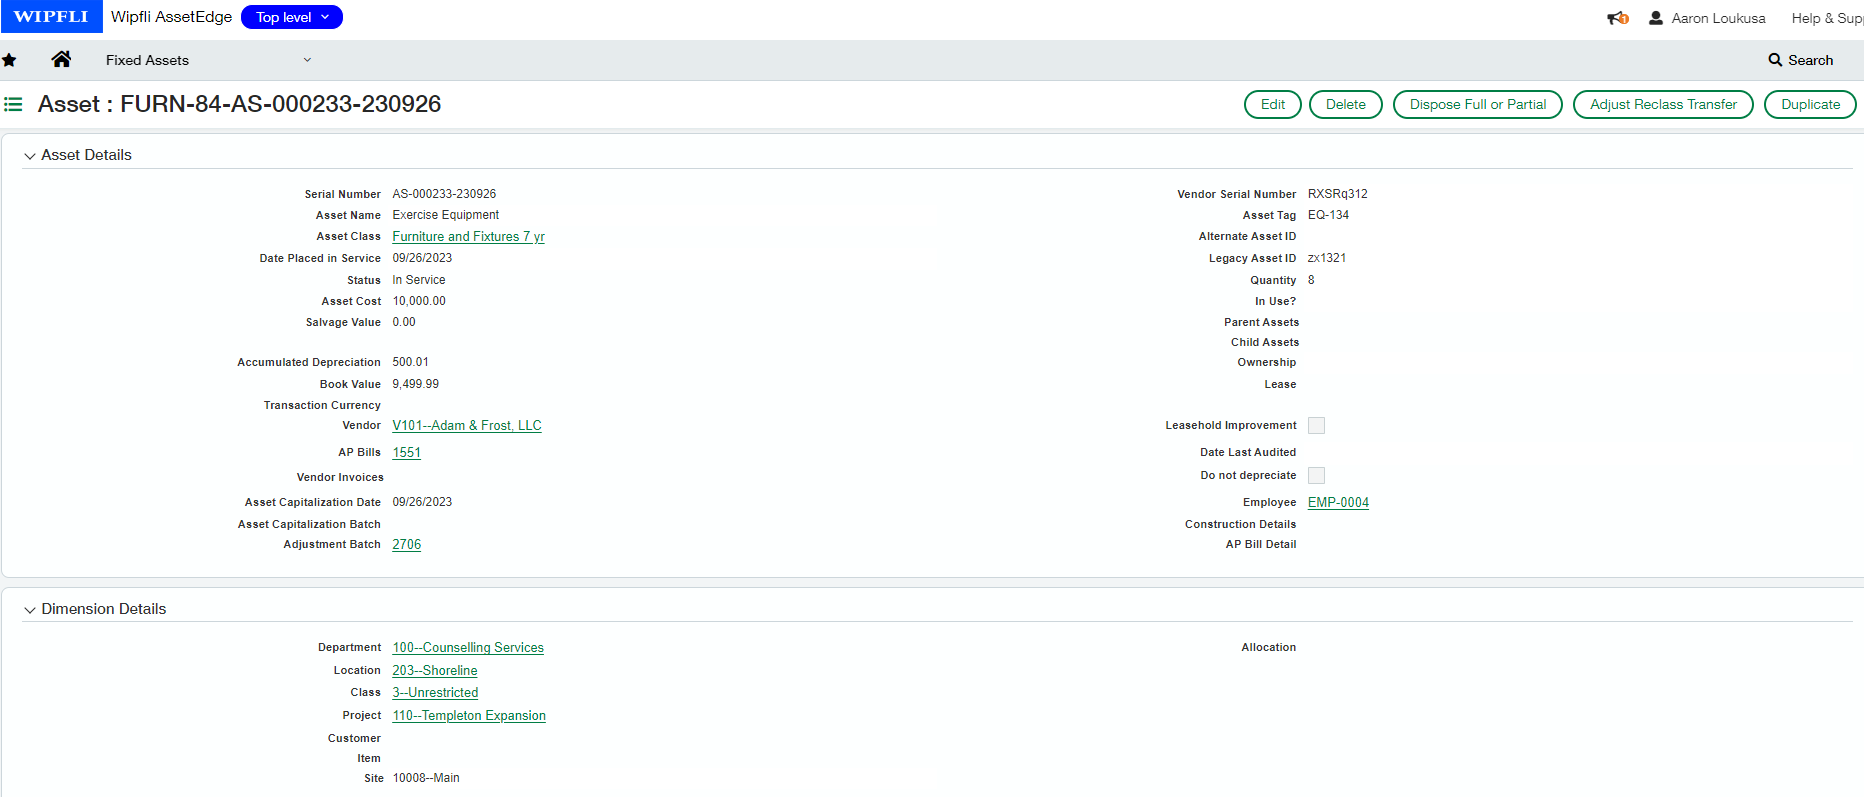Click the favorites star icon
1864x797 pixels.
(9, 60)
